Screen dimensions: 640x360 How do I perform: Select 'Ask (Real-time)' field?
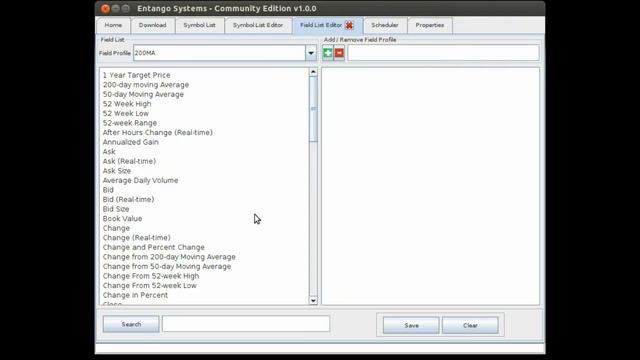129,161
